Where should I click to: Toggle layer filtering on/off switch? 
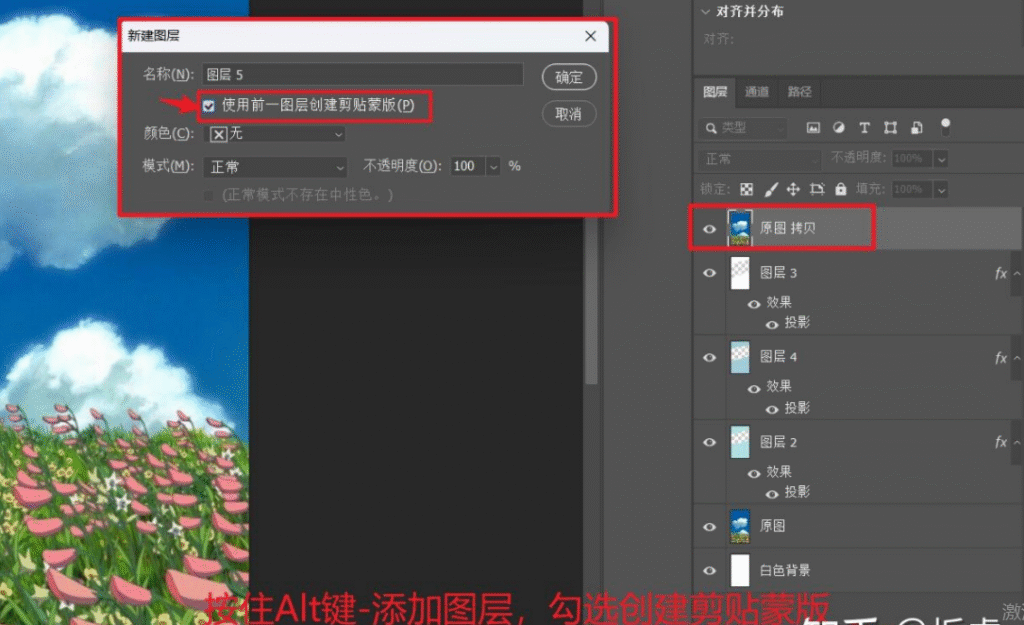pyautogui.click(x=945, y=127)
